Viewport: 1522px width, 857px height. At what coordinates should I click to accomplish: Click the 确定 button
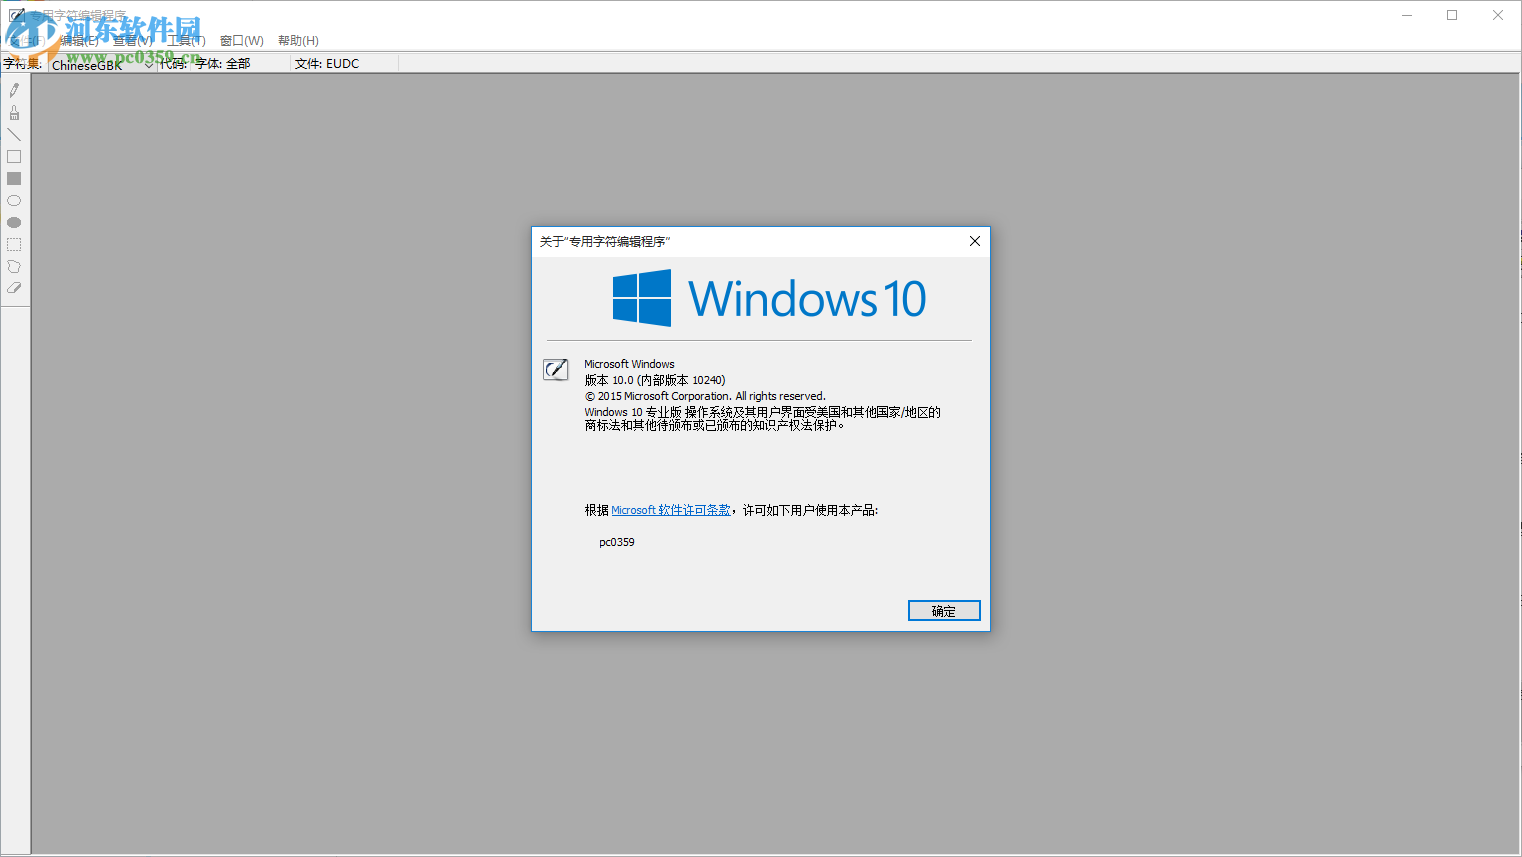(944, 611)
